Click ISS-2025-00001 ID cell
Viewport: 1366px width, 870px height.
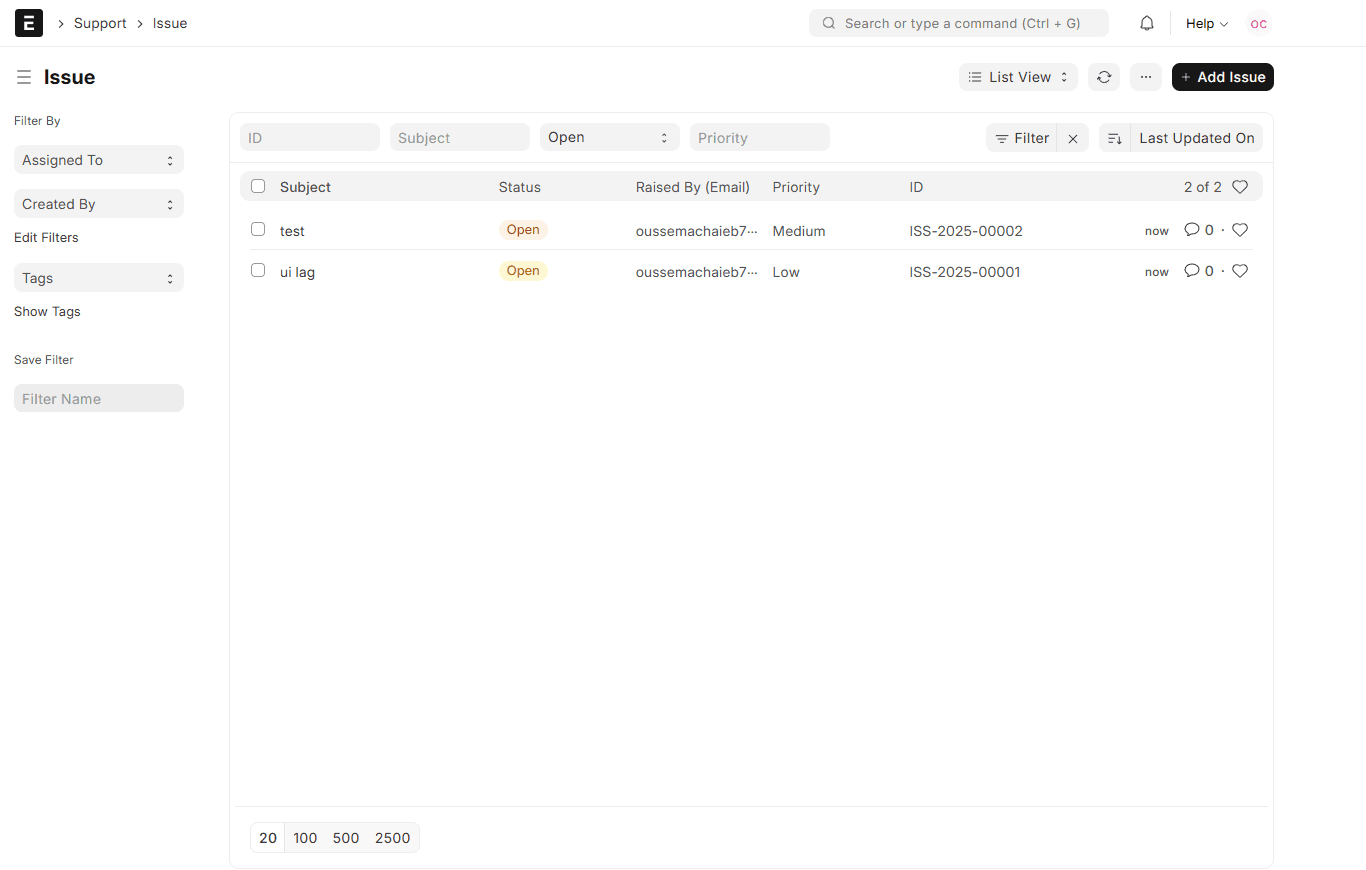(x=965, y=272)
